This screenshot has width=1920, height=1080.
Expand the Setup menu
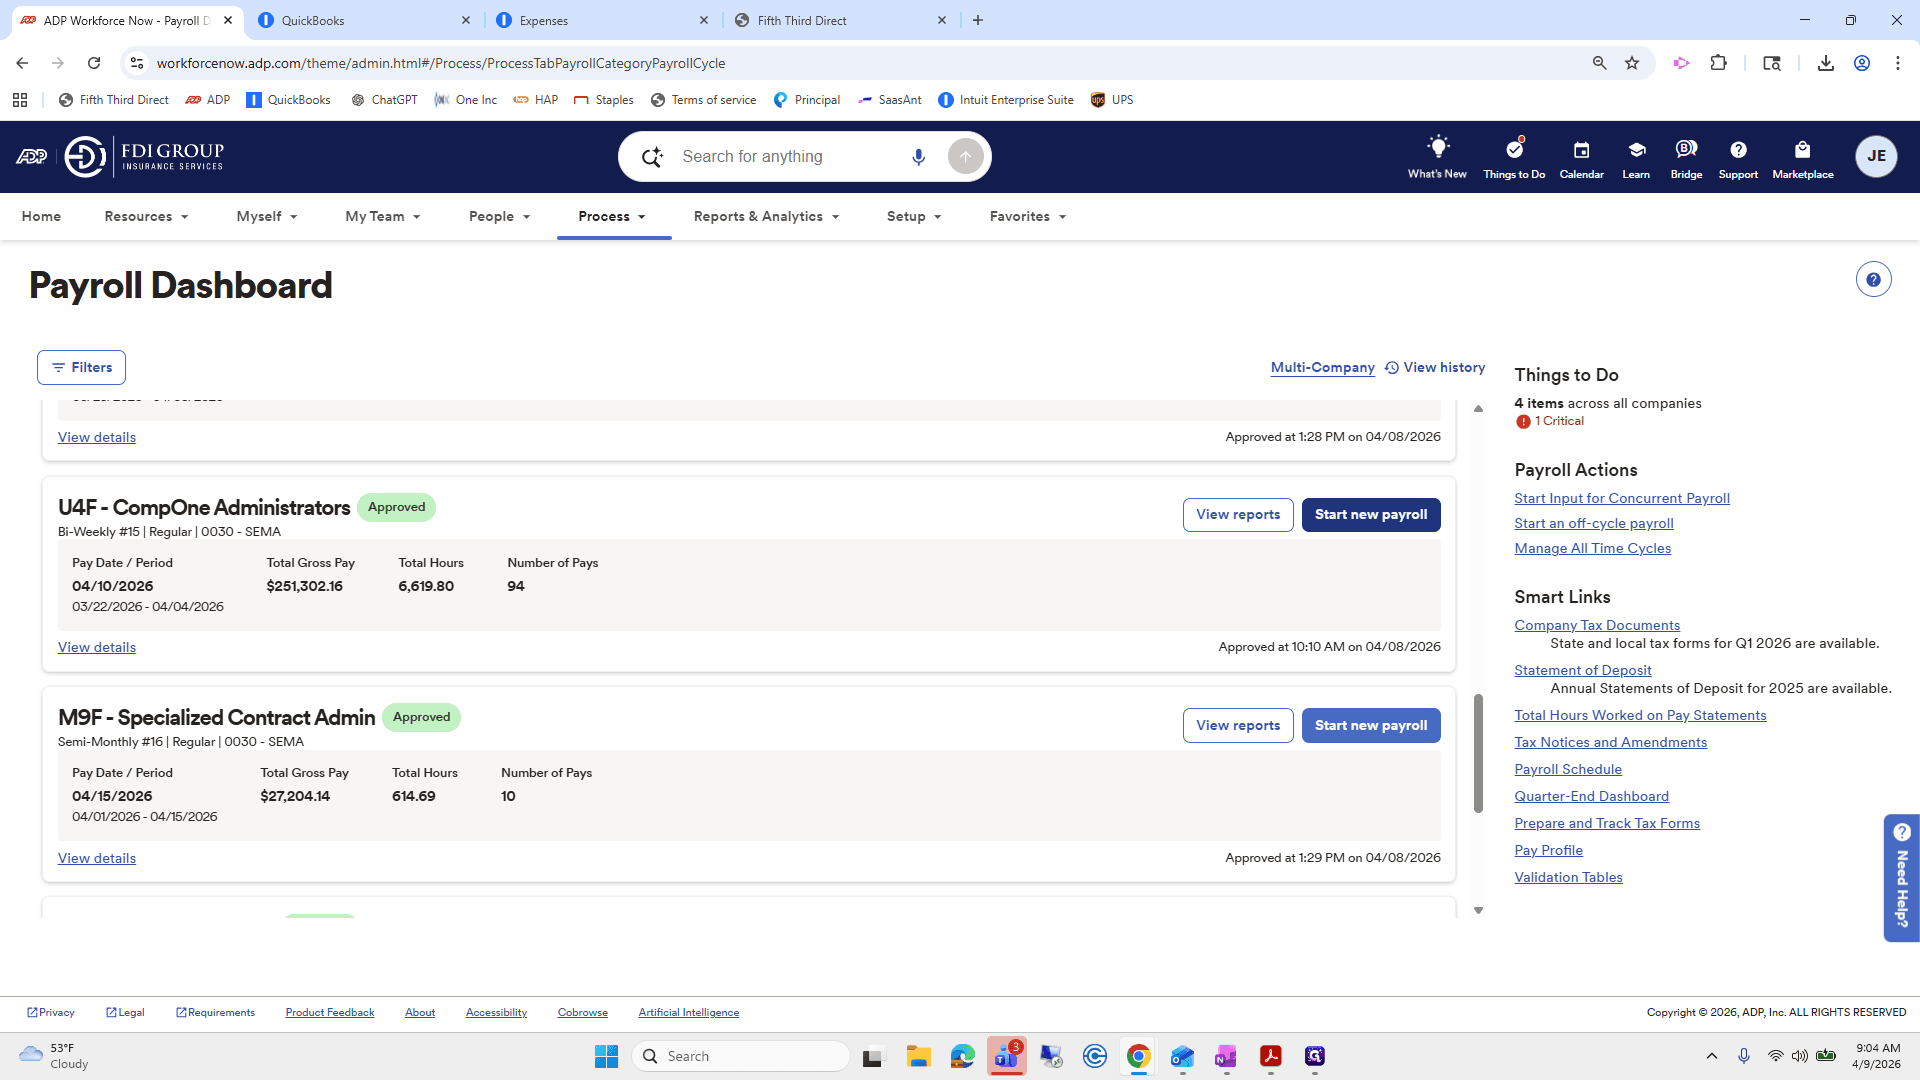[x=914, y=216]
